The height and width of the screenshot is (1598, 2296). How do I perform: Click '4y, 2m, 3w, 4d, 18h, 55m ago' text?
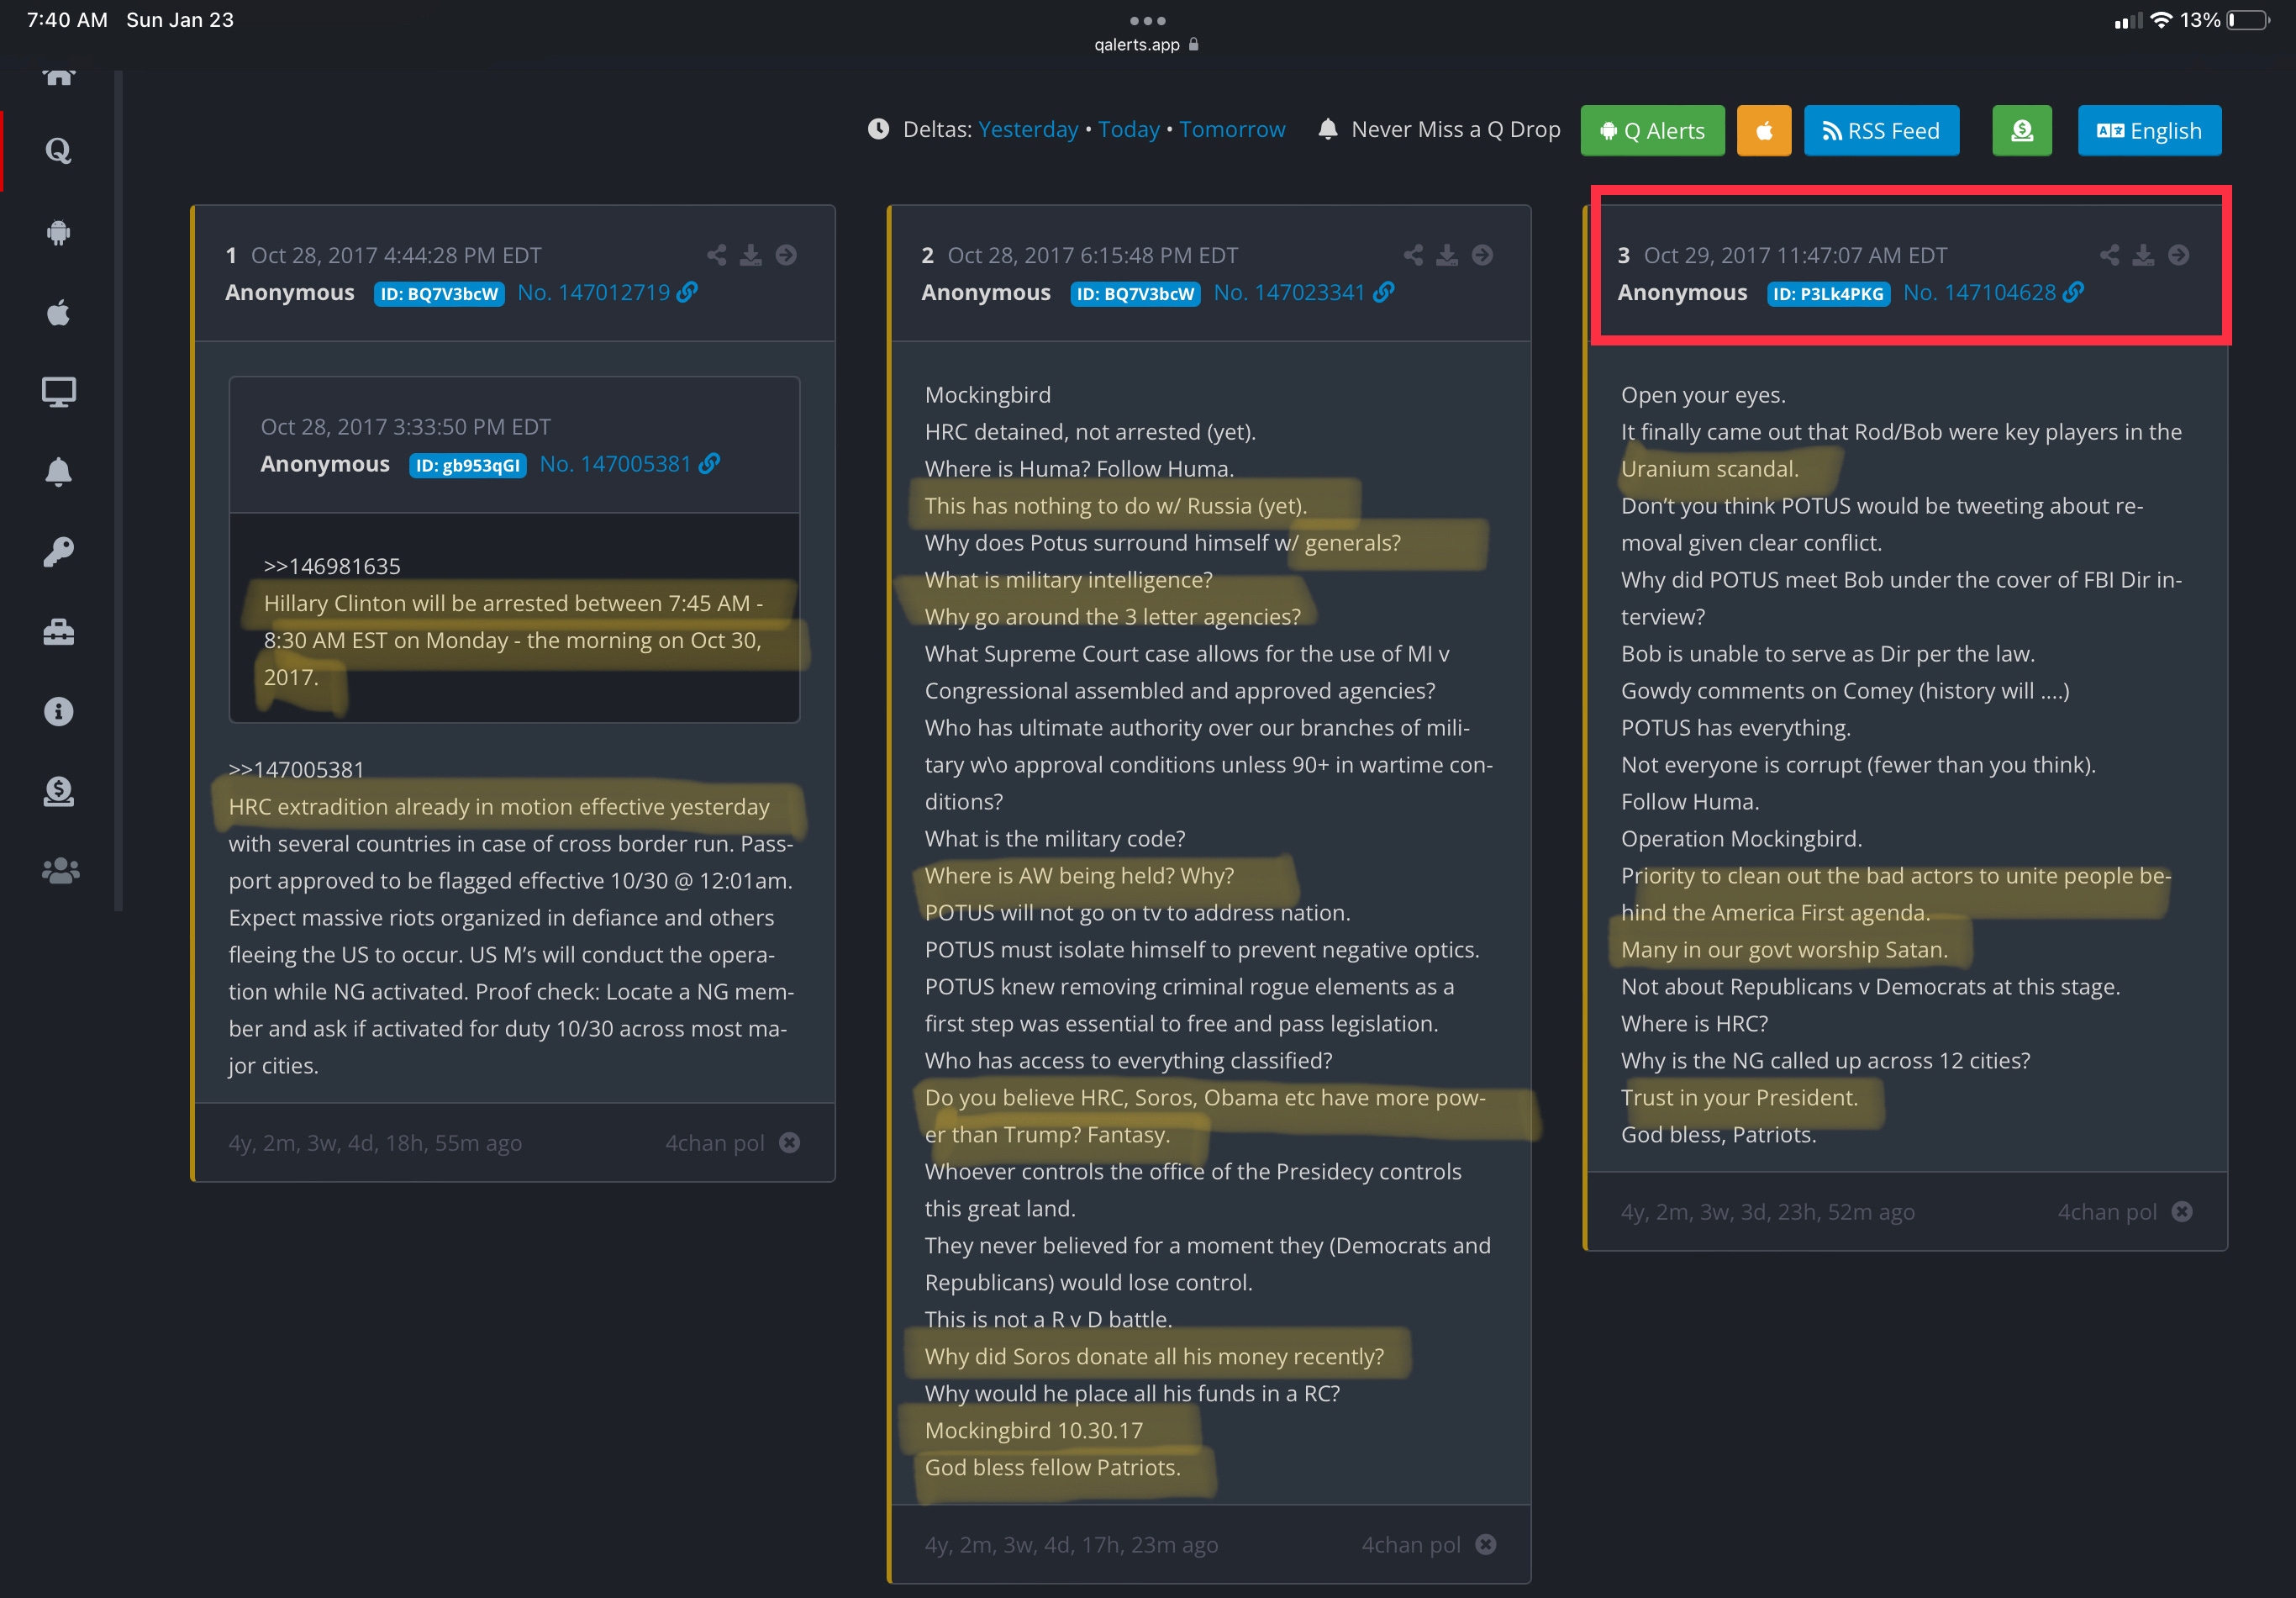tap(375, 1143)
